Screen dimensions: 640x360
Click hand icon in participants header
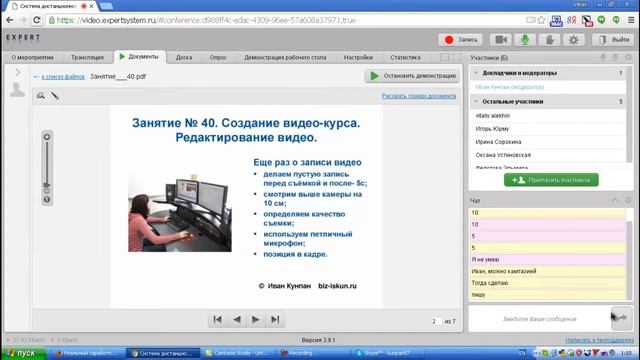pos(615,58)
